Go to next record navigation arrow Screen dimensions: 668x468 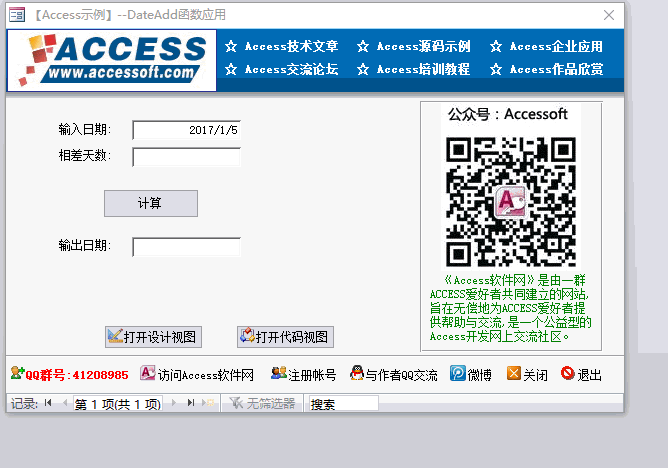(174, 402)
